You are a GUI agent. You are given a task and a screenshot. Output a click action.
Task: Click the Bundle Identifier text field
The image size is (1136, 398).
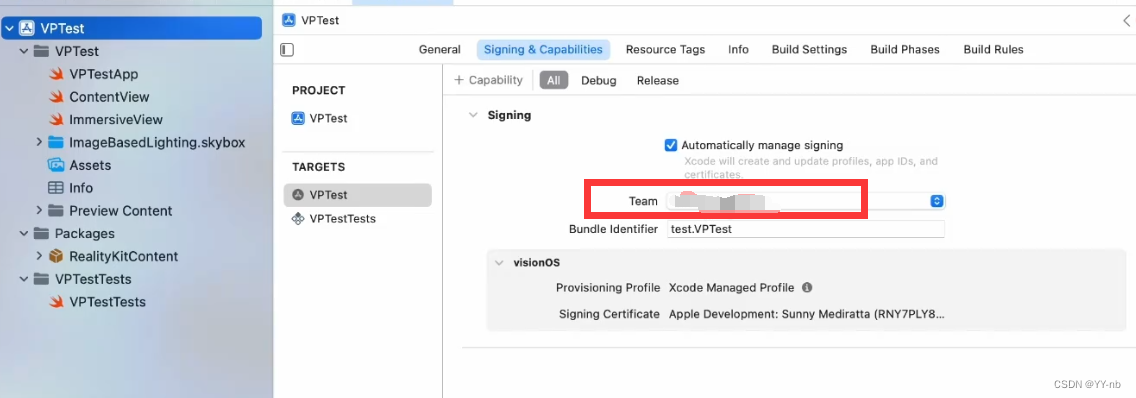(x=806, y=229)
